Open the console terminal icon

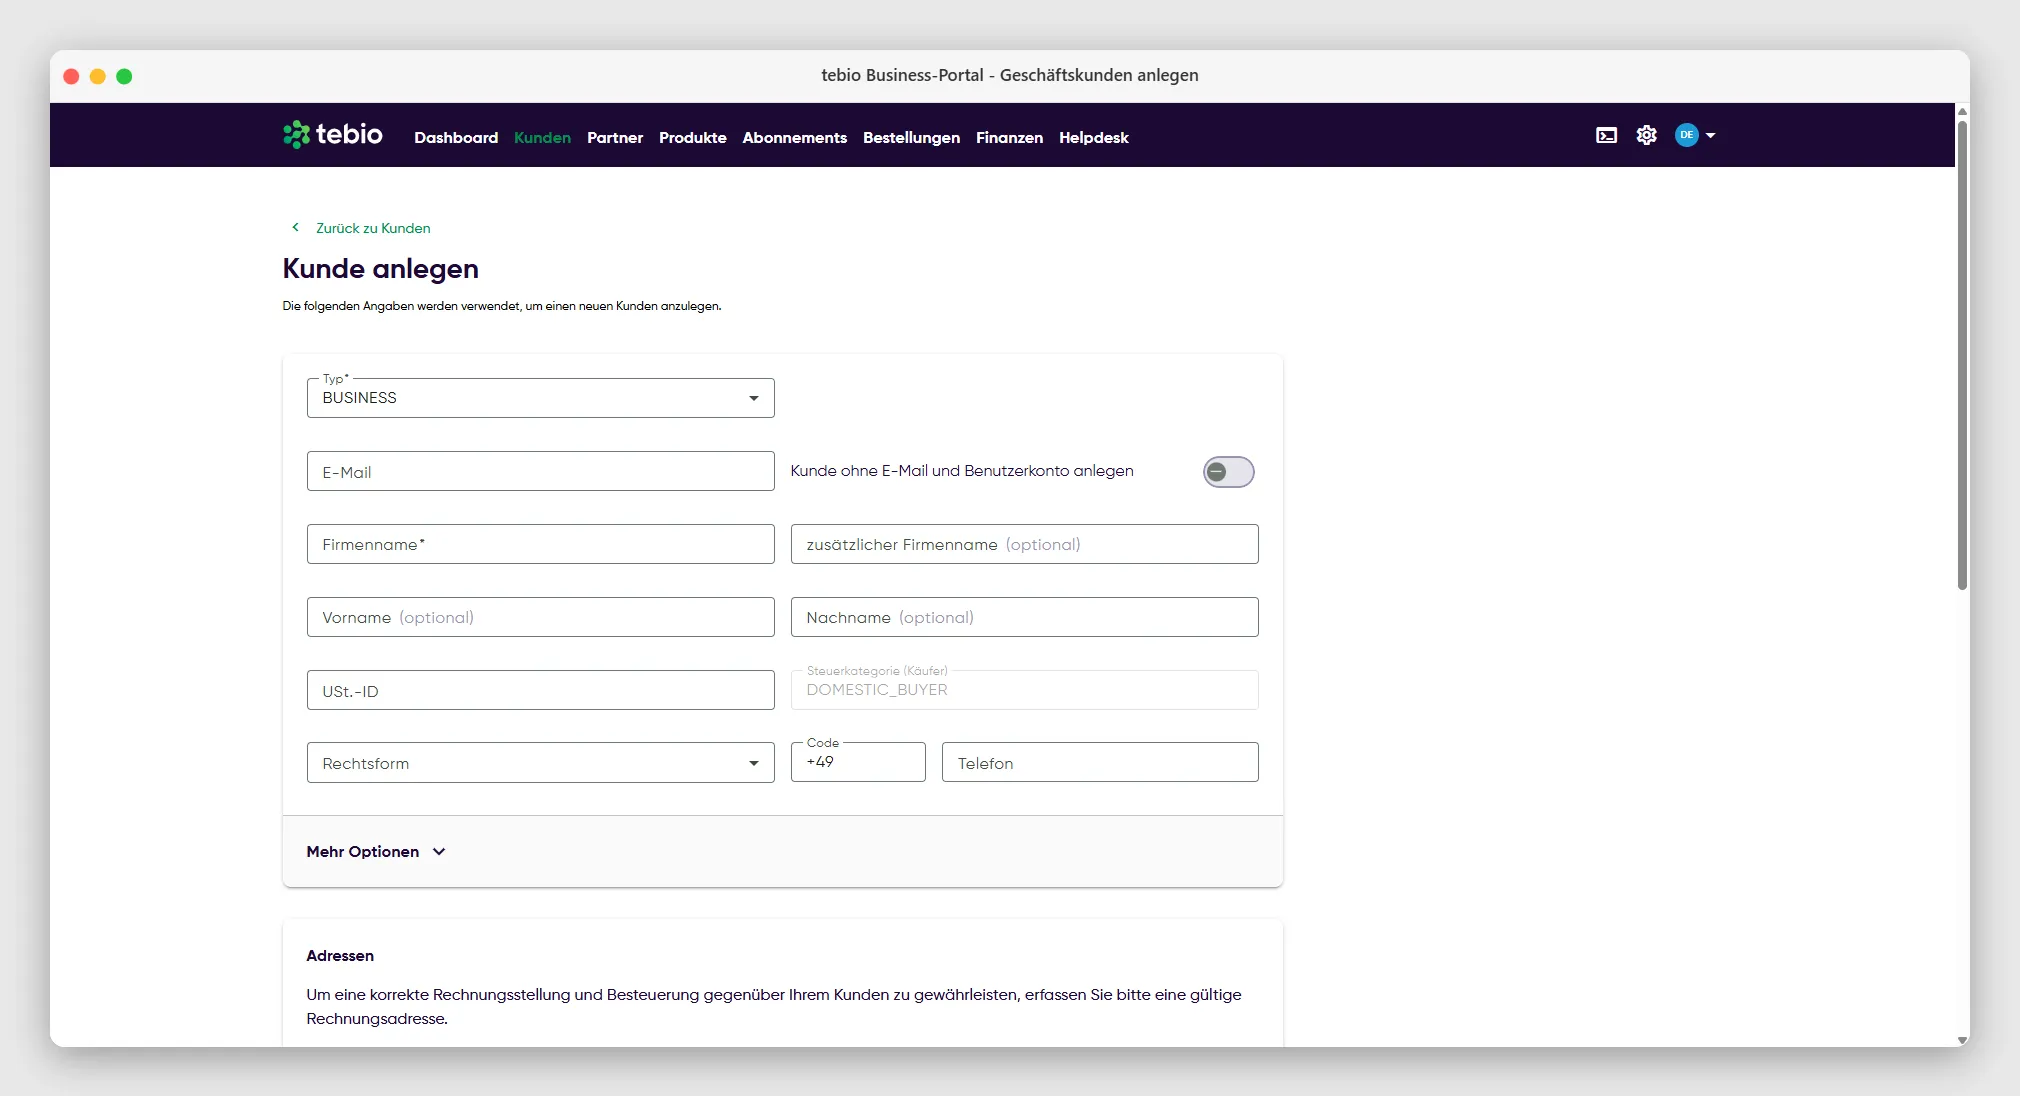1606,135
